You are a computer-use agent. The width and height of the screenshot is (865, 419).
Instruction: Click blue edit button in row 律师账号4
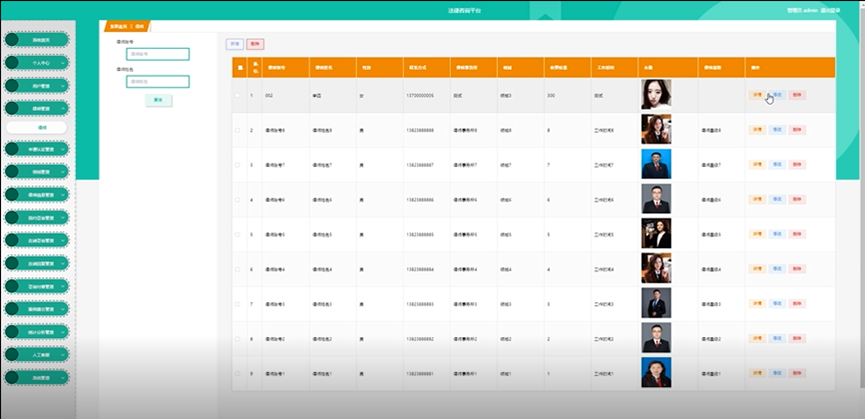777,268
